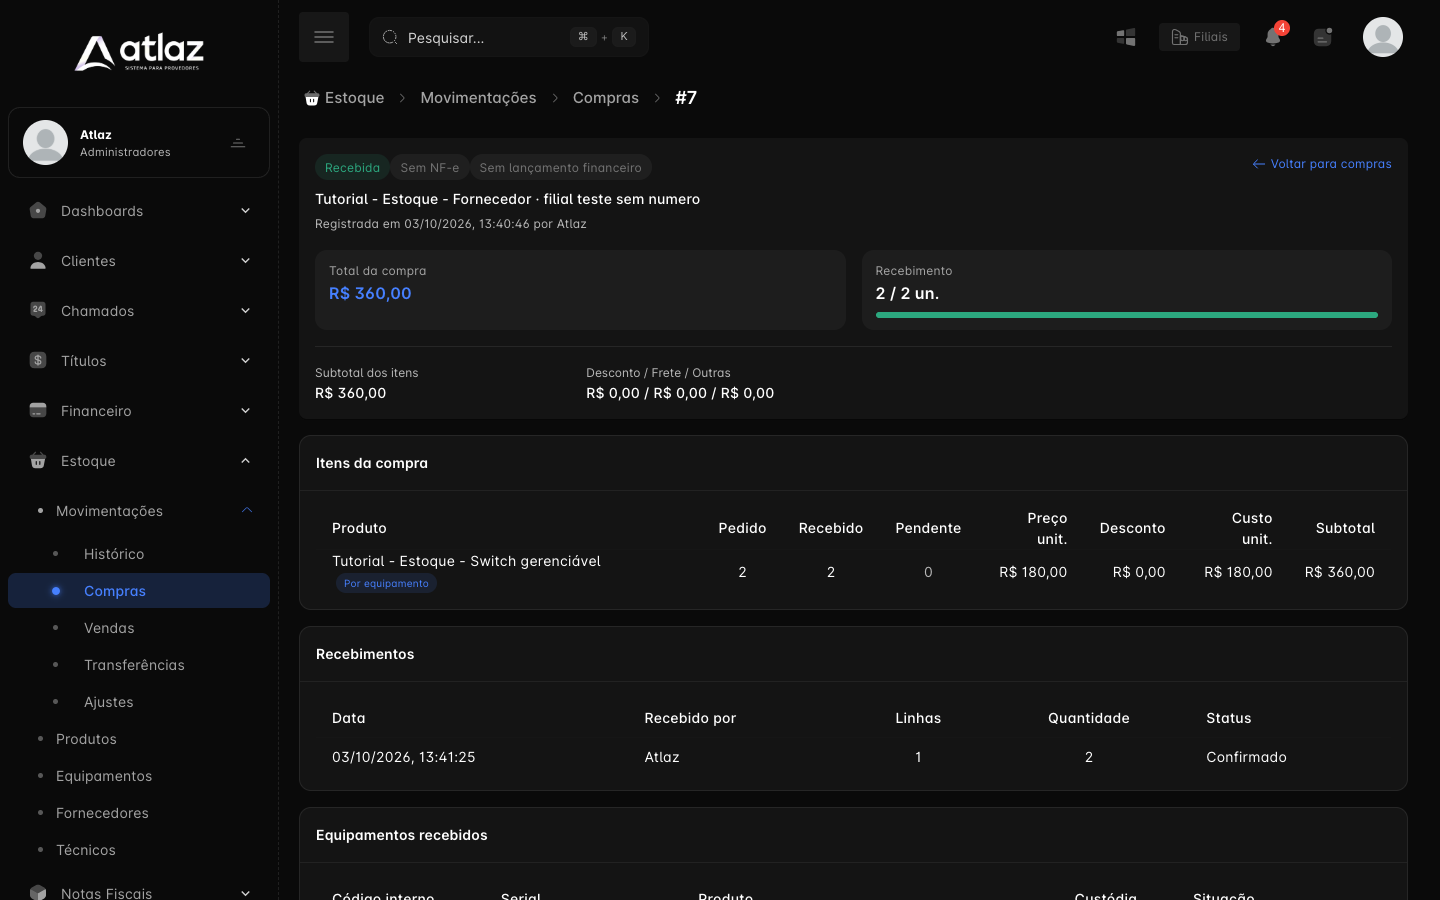This screenshot has height=900, width=1440.
Task: Click the Recebida status badge
Action: click(x=352, y=168)
